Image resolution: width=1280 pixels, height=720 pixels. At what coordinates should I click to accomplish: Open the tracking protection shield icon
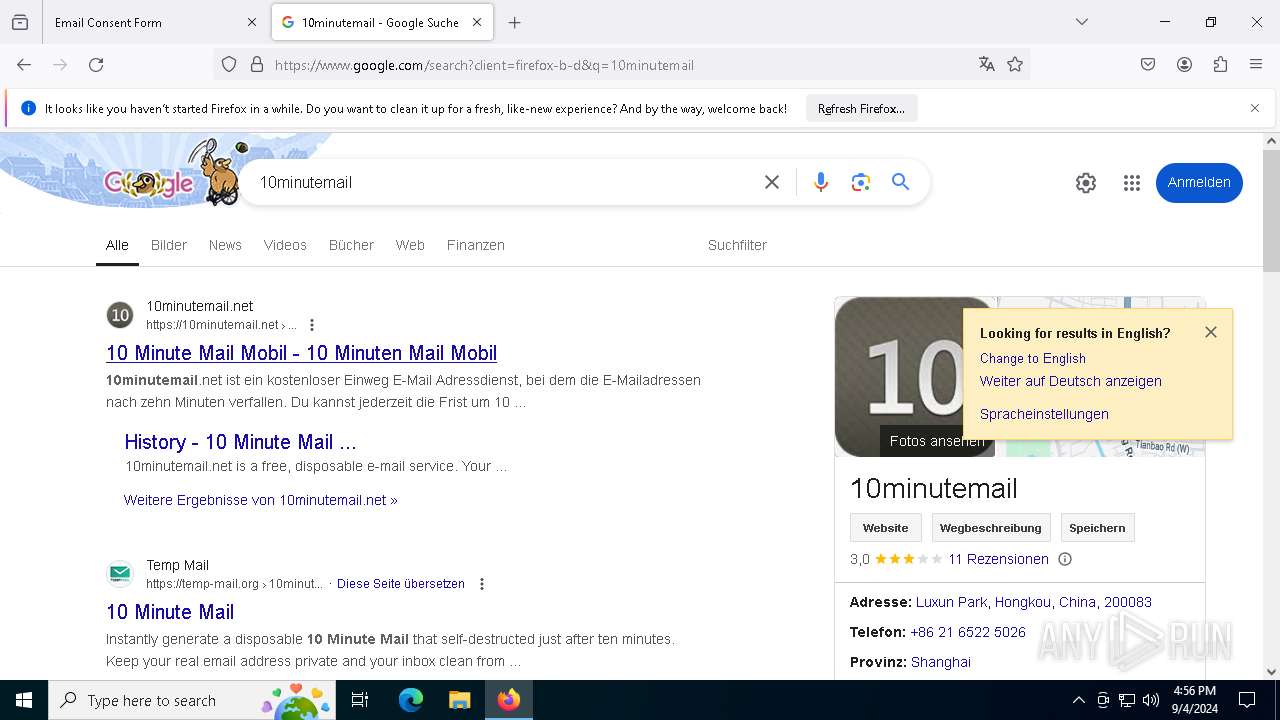[229, 65]
